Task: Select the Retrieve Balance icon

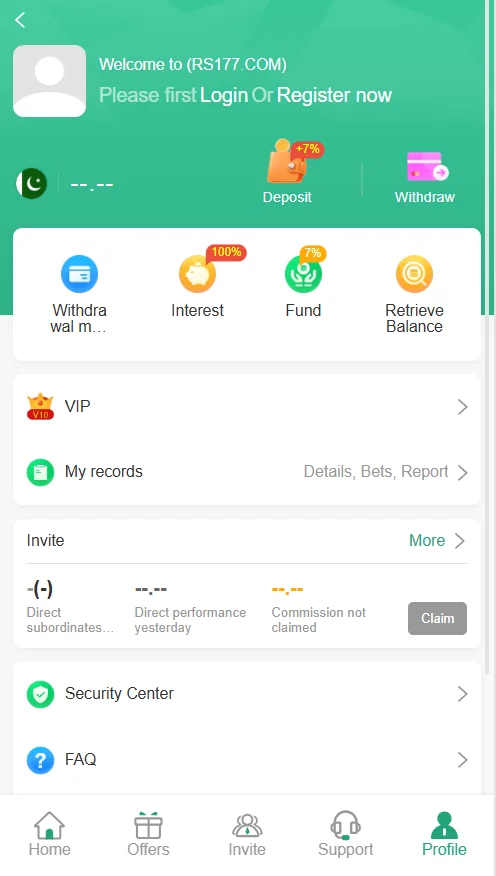Action: tap(414, 274)
